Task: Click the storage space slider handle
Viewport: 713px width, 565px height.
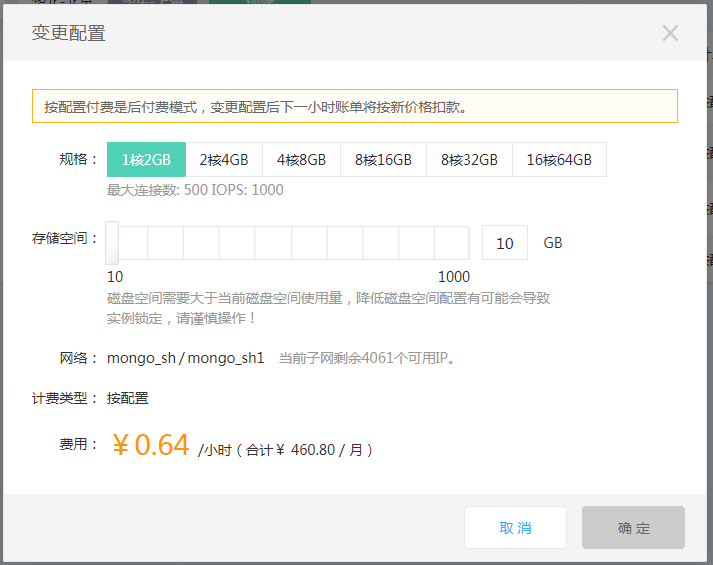Action: click(112, 243)
